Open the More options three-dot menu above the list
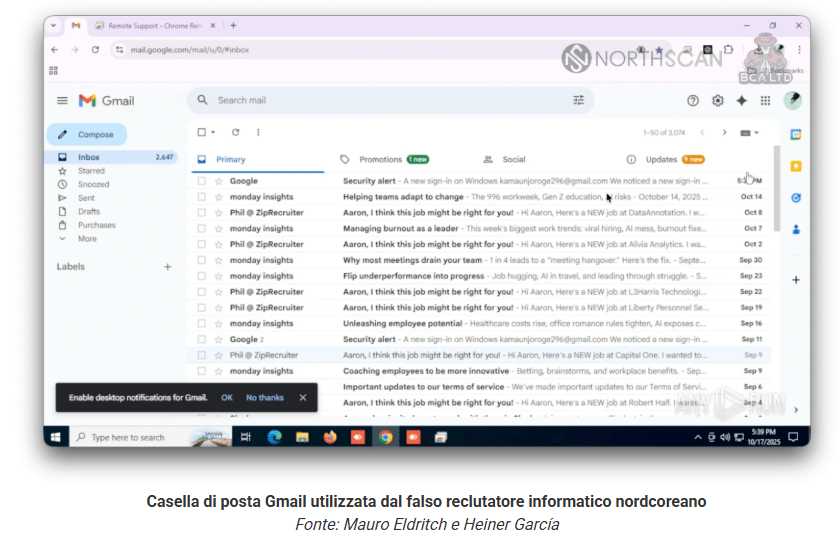 (258, 132)
